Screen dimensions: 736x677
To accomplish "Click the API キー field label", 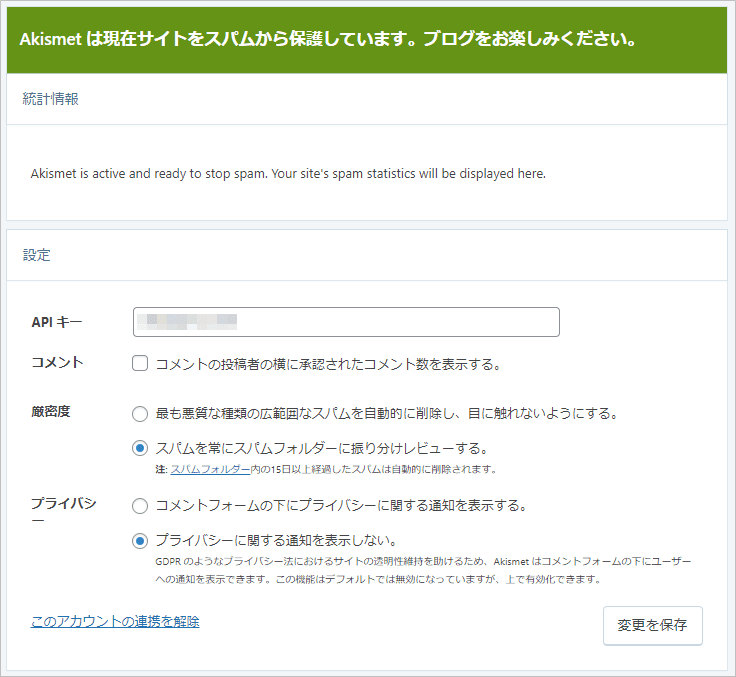I will click(57, 322).
